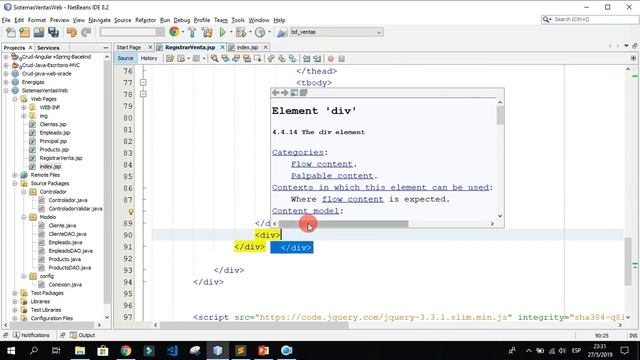Open the Output window from status bar
This screenshot has width=640, height=360.
[x=82, y=335]
